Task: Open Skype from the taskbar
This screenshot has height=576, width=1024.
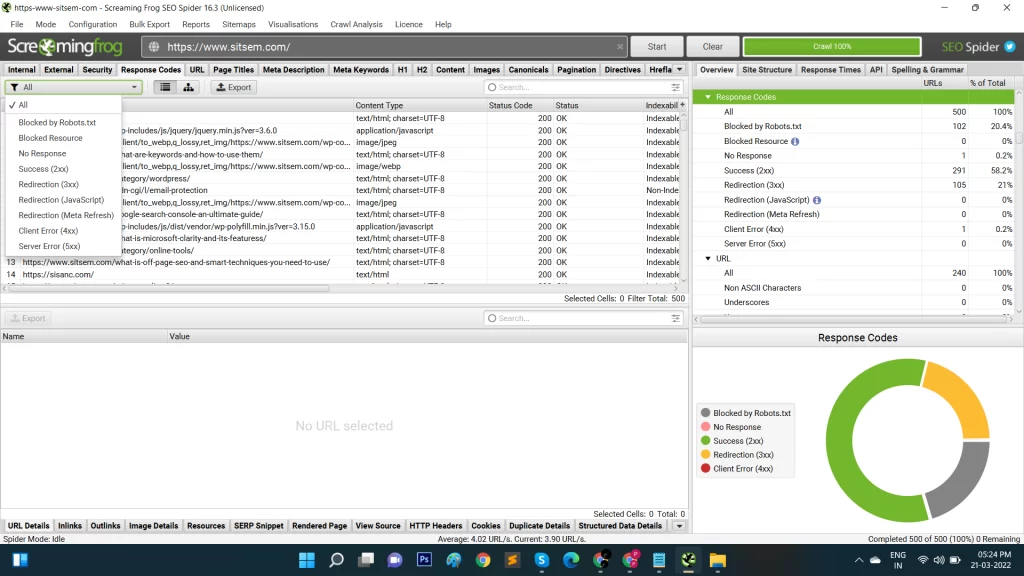Action: [x=541, y=560]
